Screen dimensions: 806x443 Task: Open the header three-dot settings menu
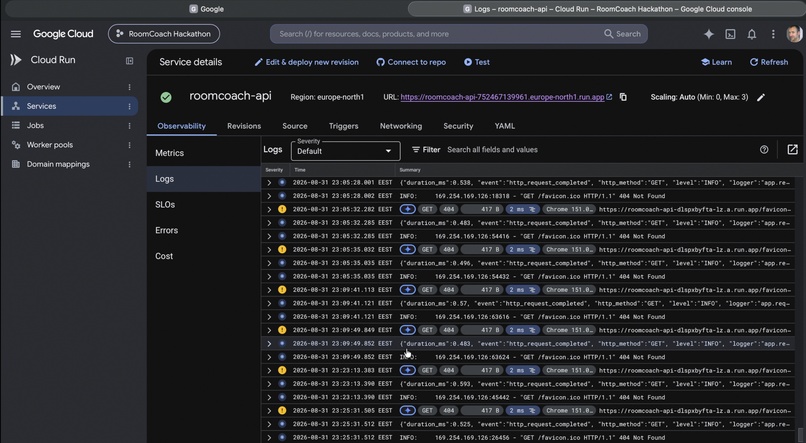pos(773,34)
